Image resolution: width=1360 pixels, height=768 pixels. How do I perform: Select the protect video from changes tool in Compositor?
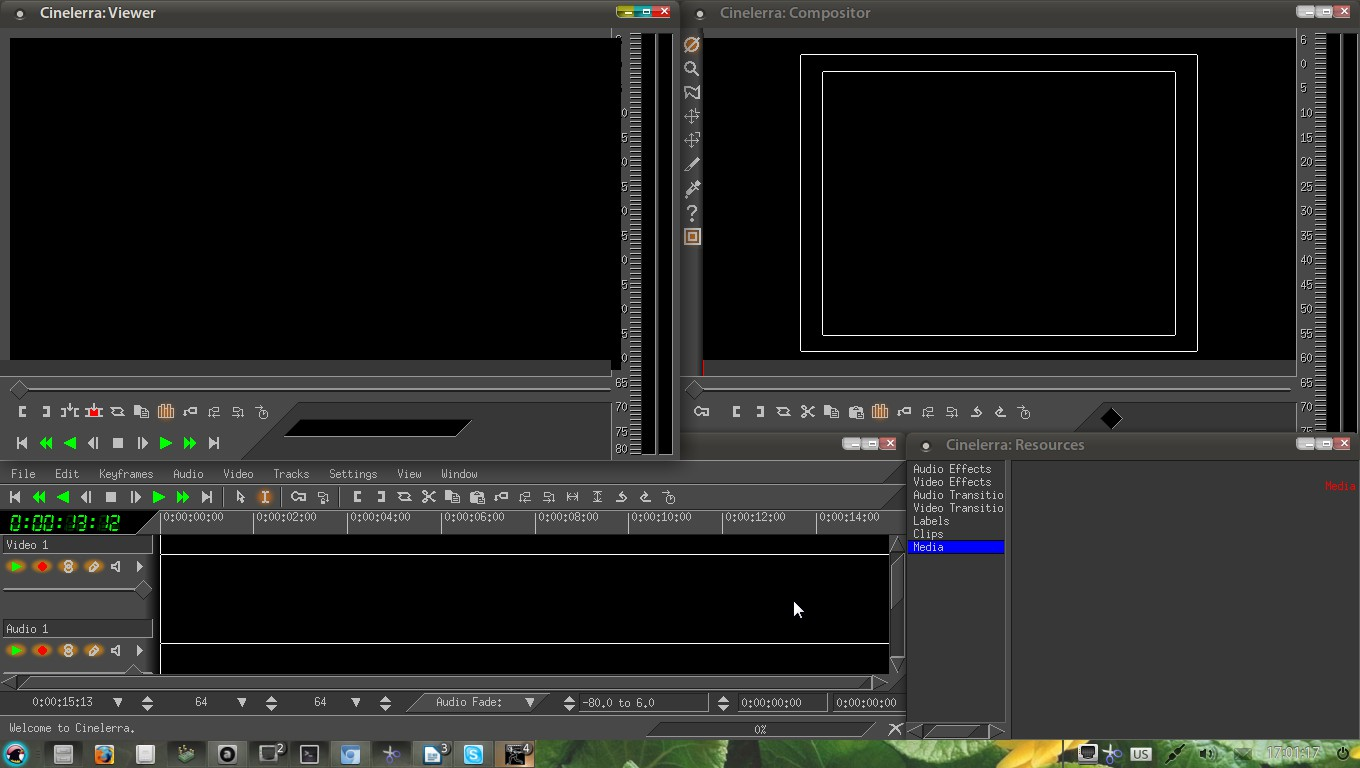(692, 45)
